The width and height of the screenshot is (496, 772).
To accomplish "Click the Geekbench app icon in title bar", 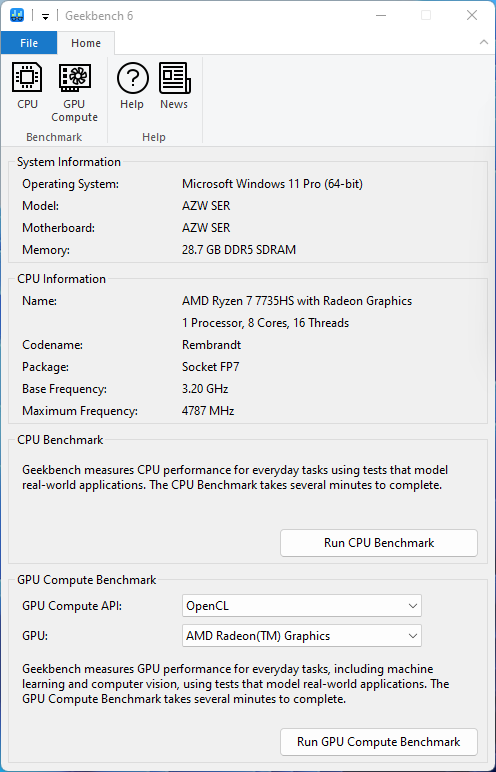I will pos(17,16).
